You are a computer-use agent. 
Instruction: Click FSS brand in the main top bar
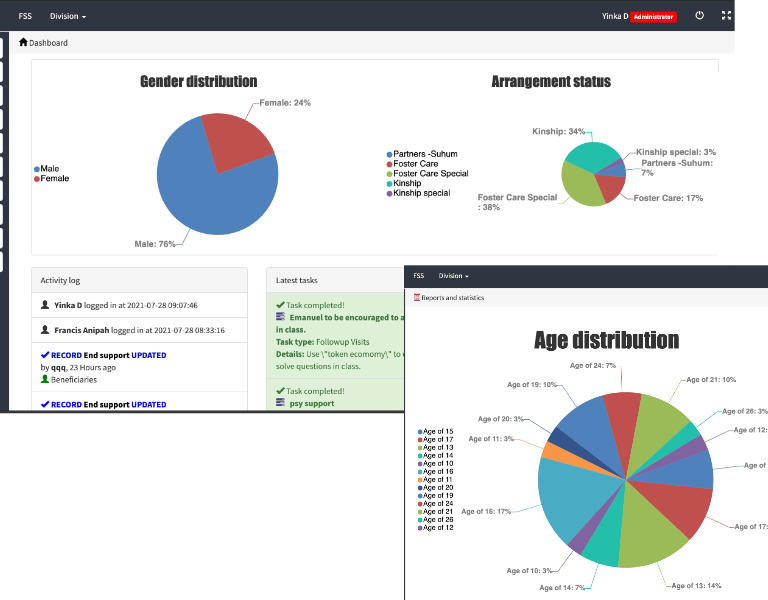(25, 16)
